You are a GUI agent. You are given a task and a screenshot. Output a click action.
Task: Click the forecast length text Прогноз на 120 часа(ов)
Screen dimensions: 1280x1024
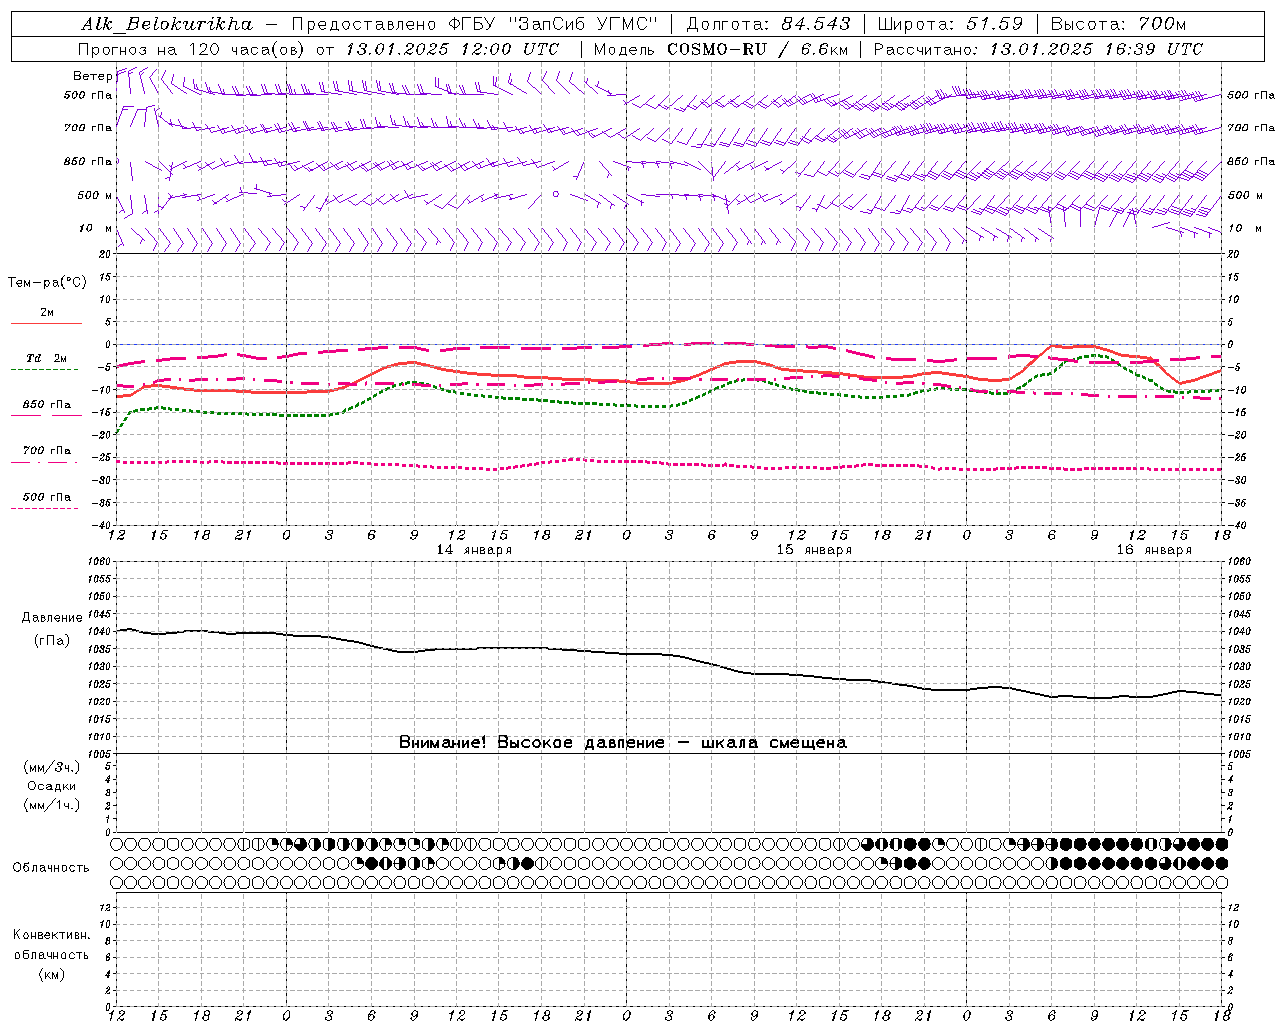pos(193,49)
